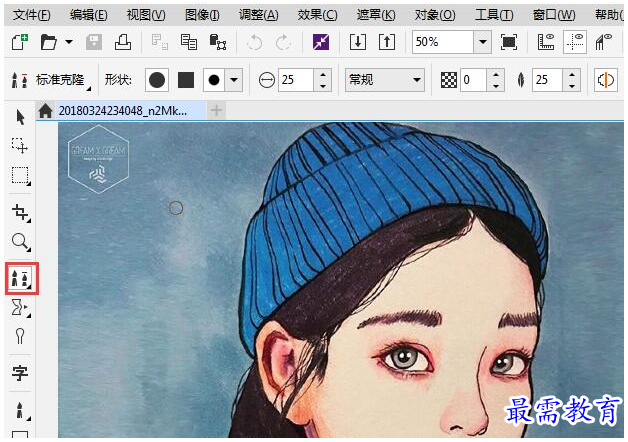628x442 pixels.
Task: Toggle the rulers display icon
Action: click(546, 42)
